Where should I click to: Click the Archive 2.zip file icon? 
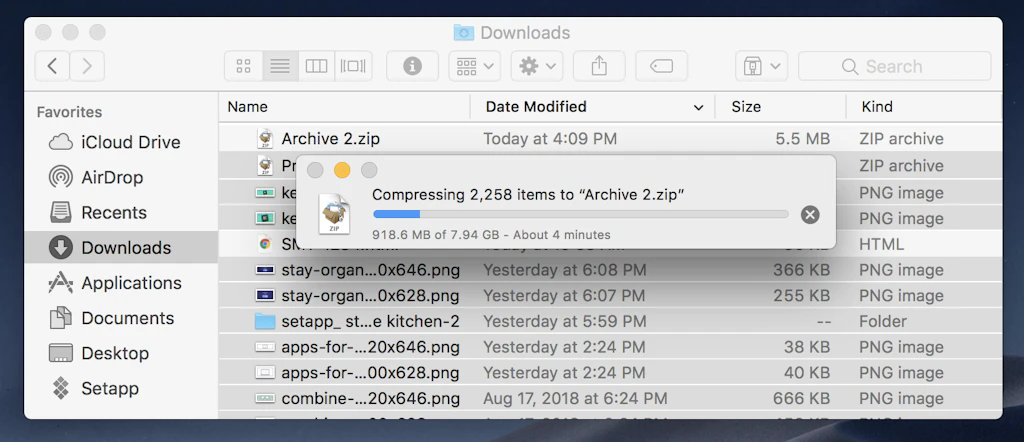tap(265, 138)
